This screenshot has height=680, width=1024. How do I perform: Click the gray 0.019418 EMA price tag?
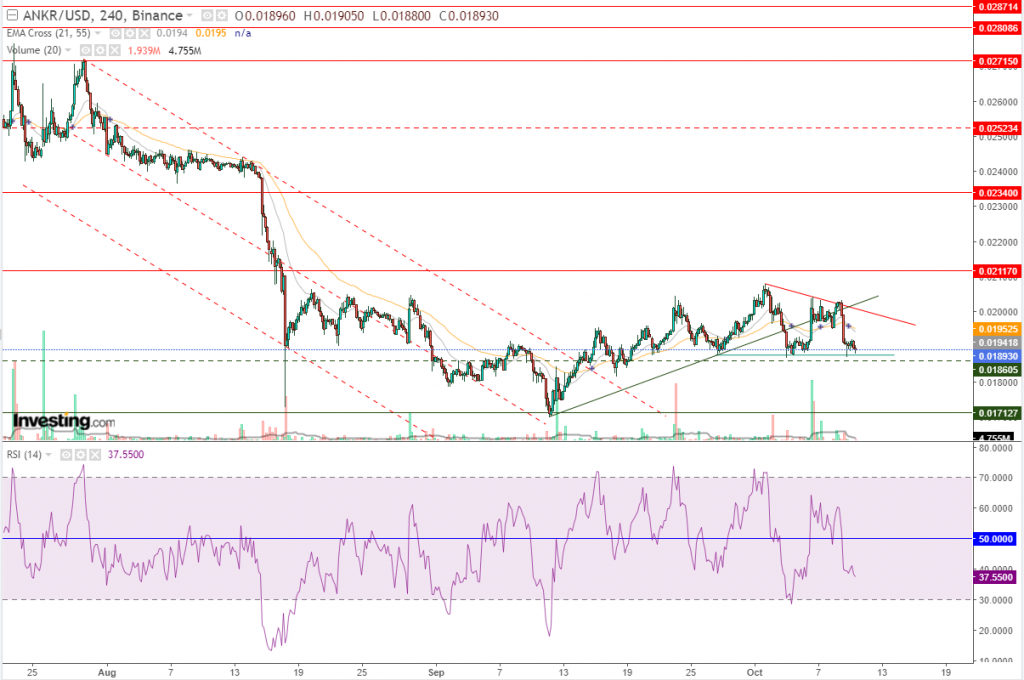click(997, 342)
